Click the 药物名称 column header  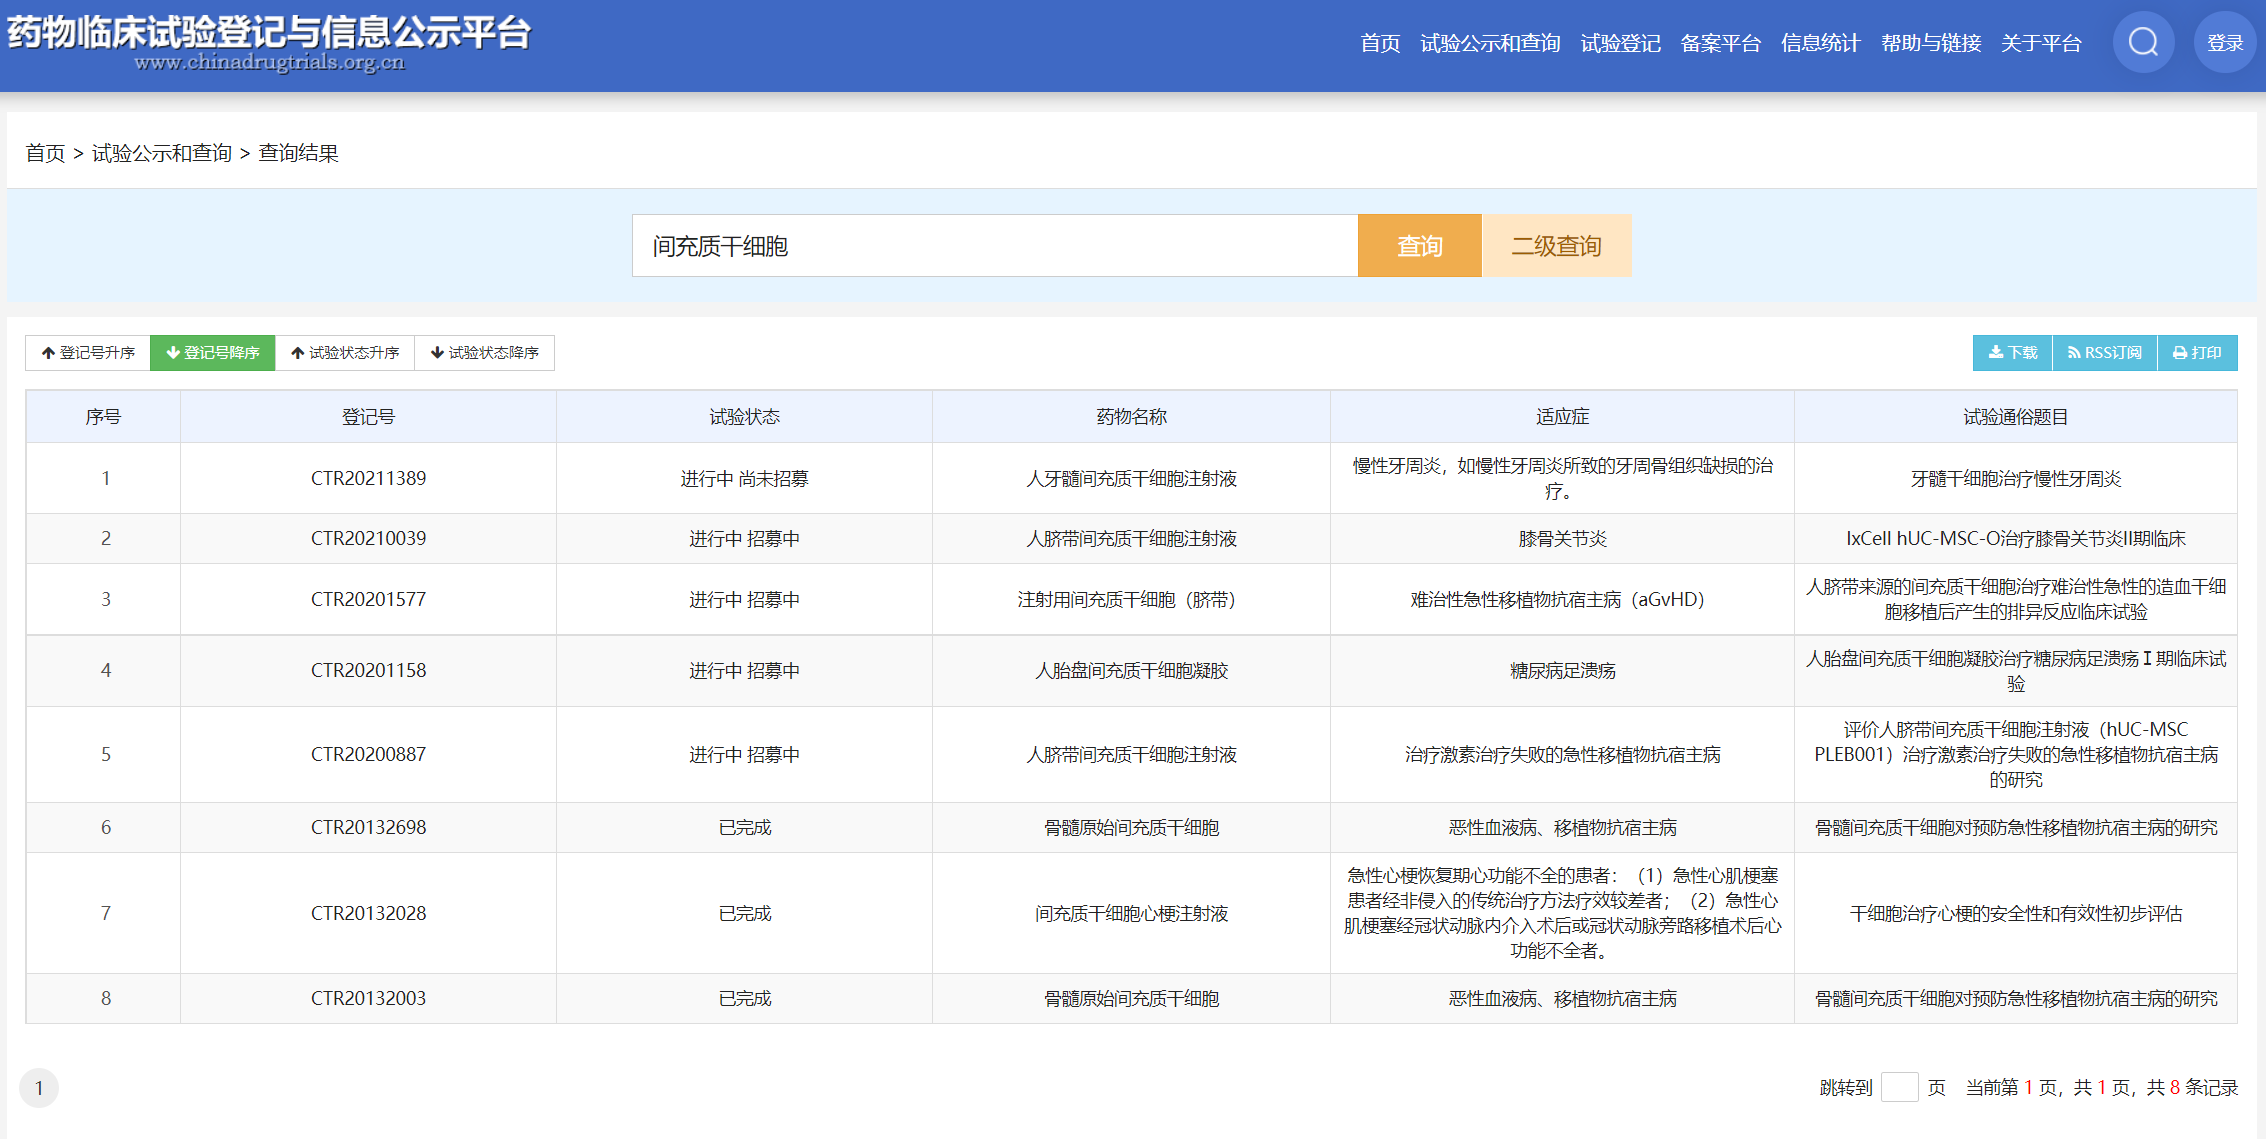click(x=1131, y=416)
